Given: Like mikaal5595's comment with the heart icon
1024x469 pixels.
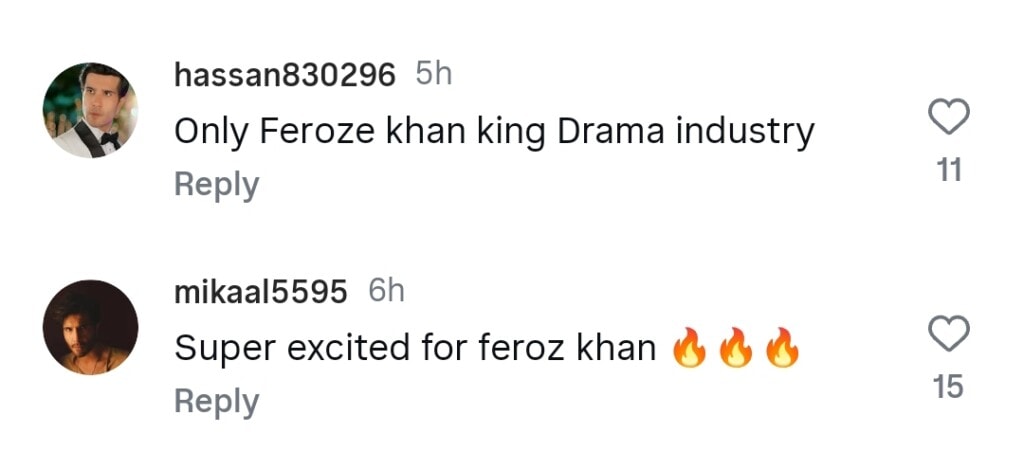Looking at the screenshot, I should pyautogui.click(x=948, y=334).
